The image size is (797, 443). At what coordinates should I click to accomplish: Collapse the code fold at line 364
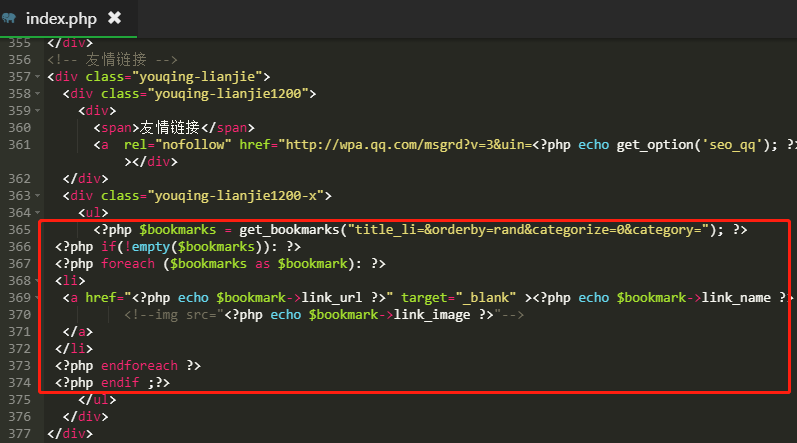38,213
